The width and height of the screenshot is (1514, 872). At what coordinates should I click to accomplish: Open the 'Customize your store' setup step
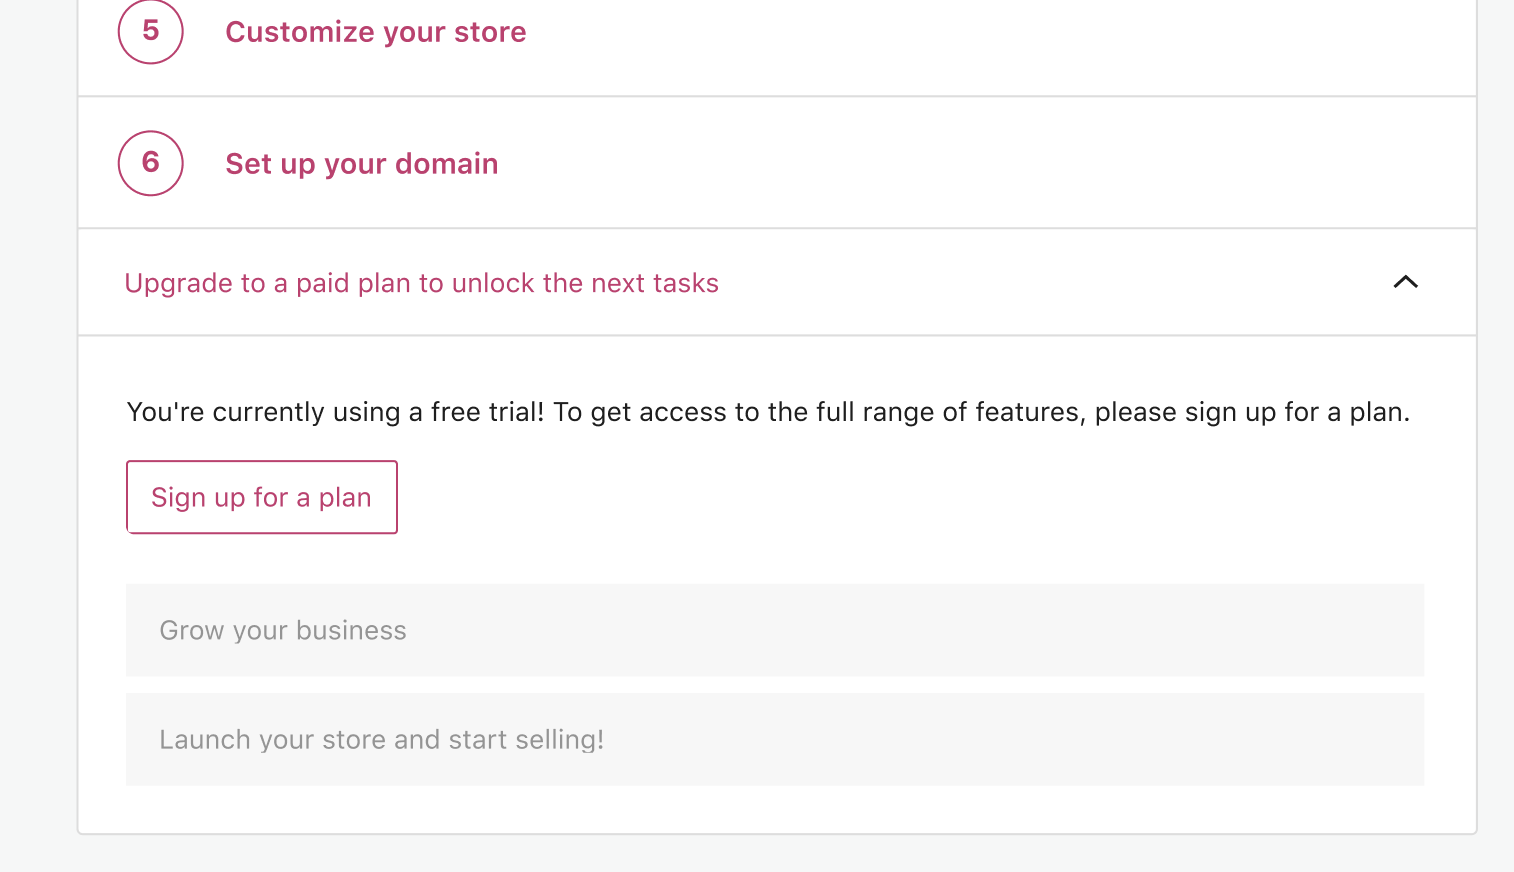click(x=376, y=31)
